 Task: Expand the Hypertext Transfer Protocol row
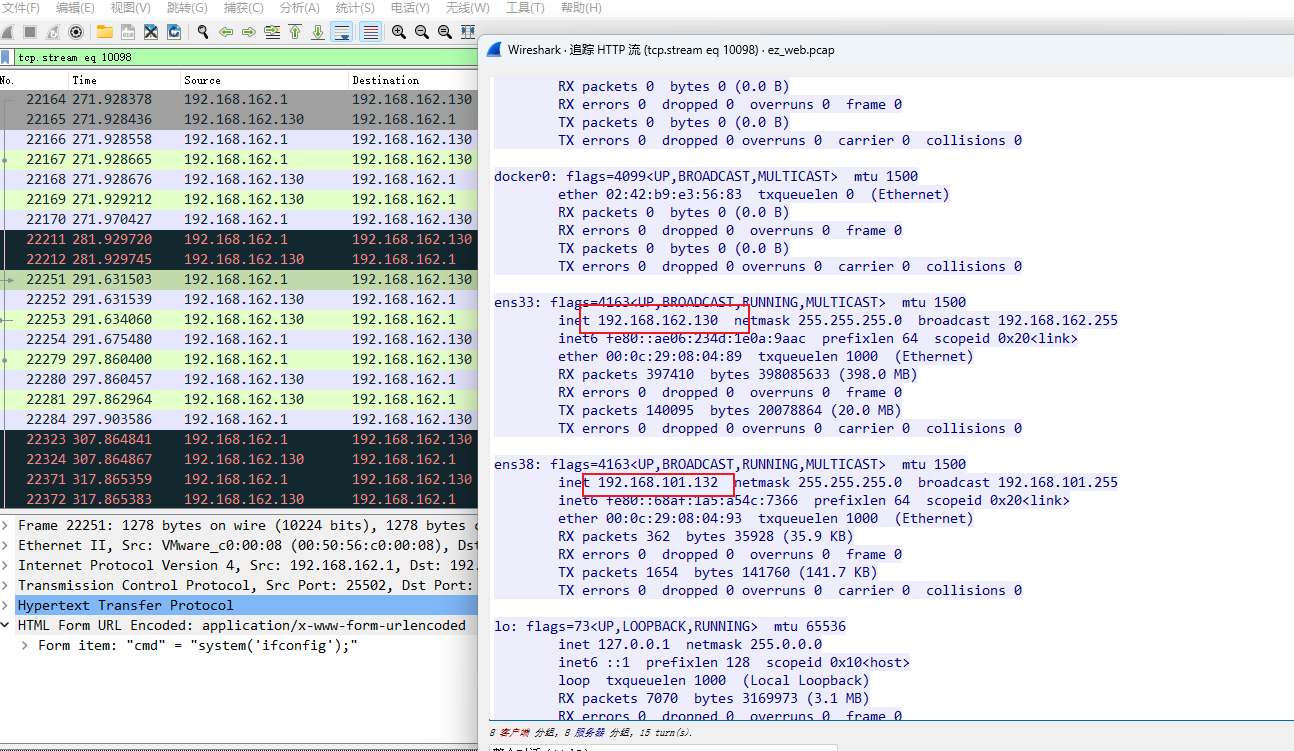point(6,605)
